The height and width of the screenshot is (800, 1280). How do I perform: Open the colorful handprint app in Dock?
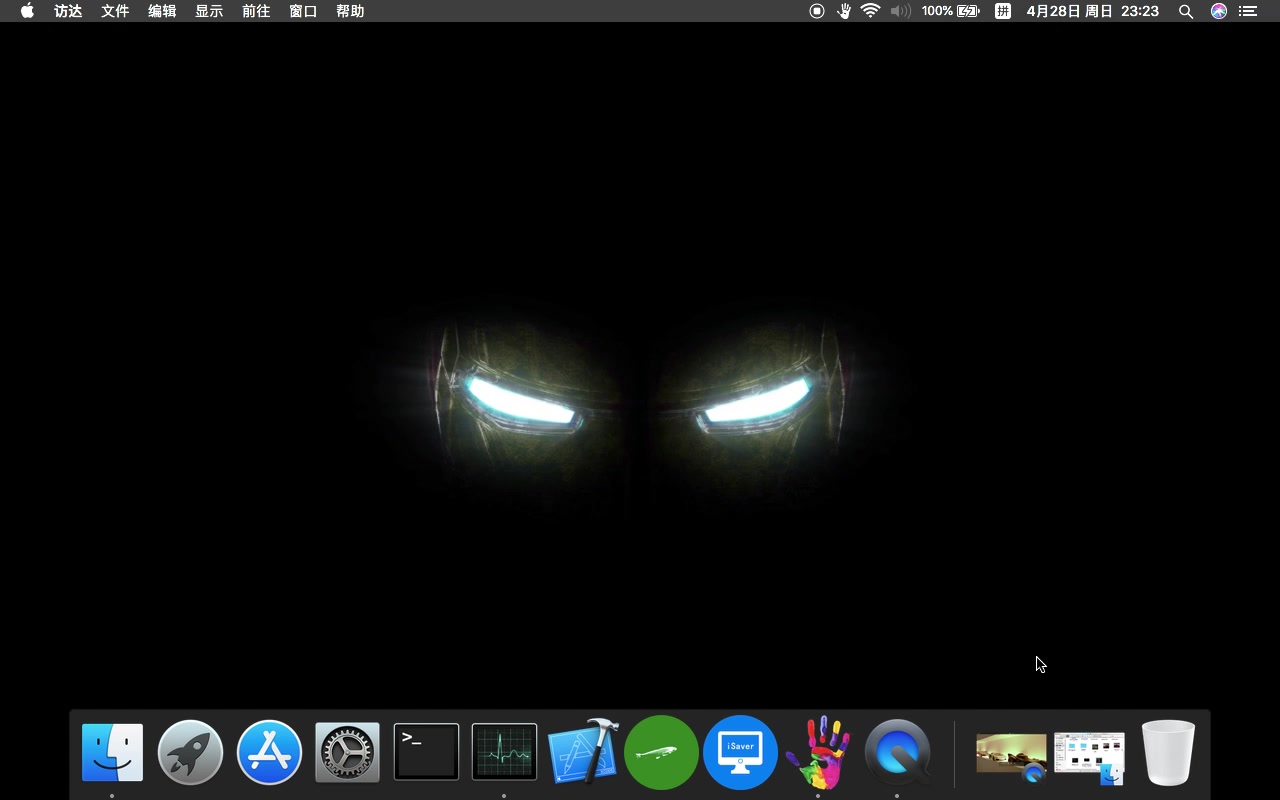pyautogui.click(x=818, y=752)
